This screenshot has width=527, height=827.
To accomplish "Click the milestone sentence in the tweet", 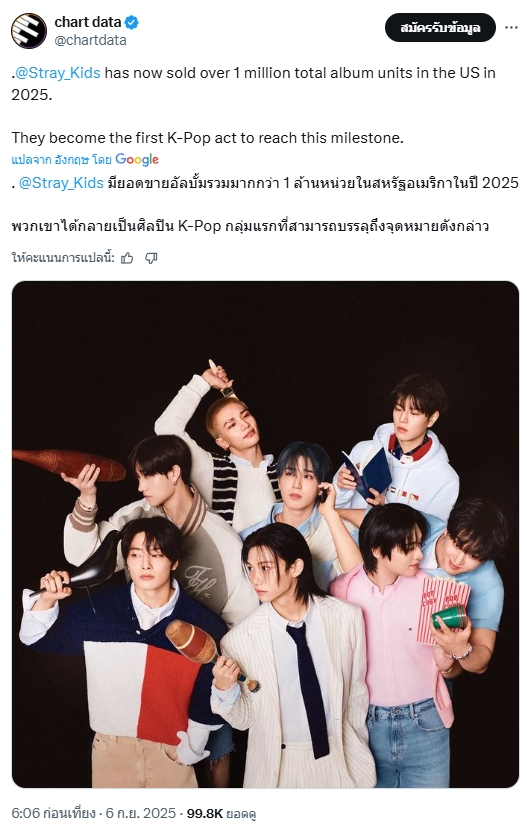I will (x=207, y=138).
